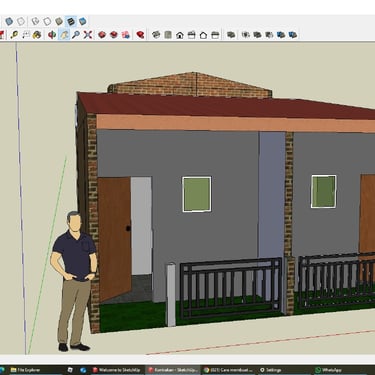Screen dimensions: 375x375
Task: Switch to the Chrome taskbar window
Action: [229, 370]
